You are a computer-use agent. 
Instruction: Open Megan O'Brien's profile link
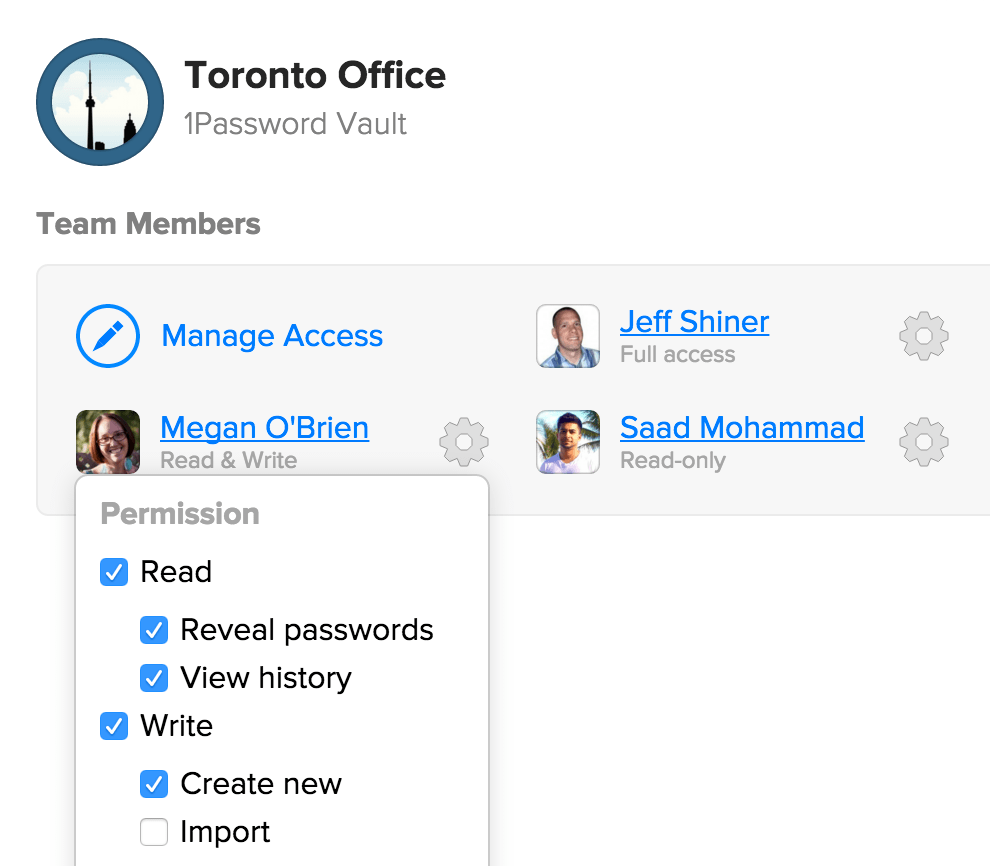[265, 428]
